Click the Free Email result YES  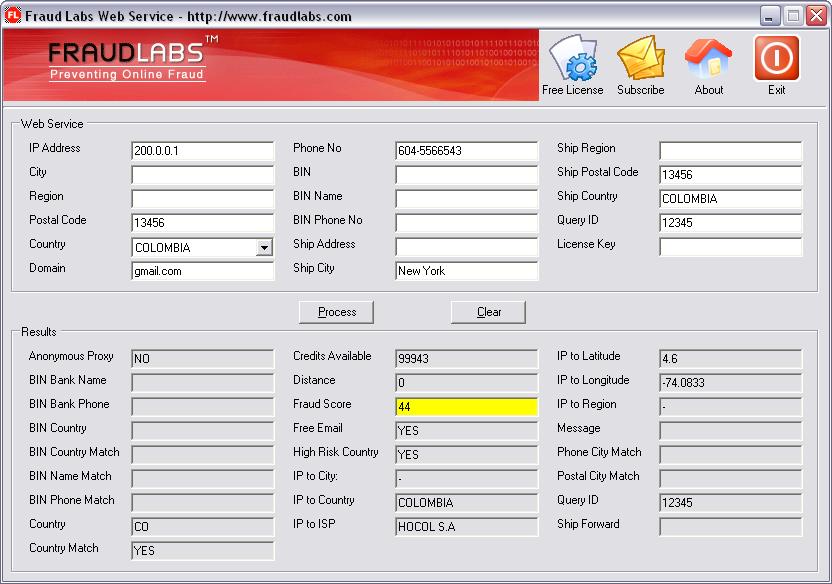click(466, 431)
